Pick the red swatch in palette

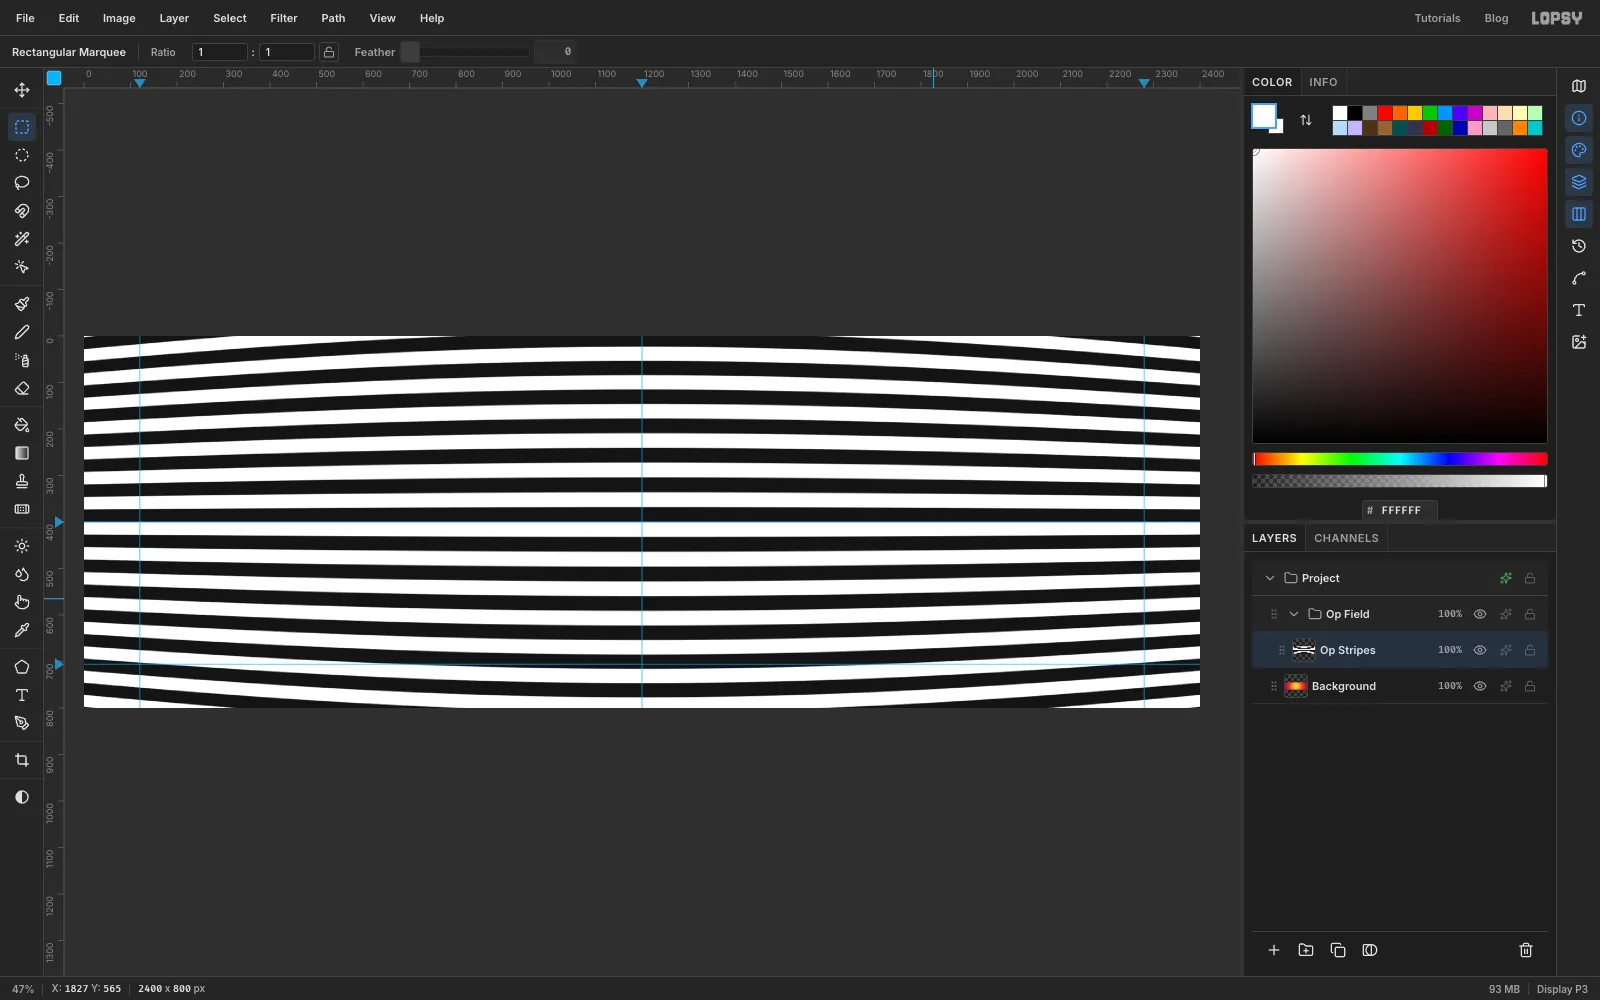click(1385, 113)
